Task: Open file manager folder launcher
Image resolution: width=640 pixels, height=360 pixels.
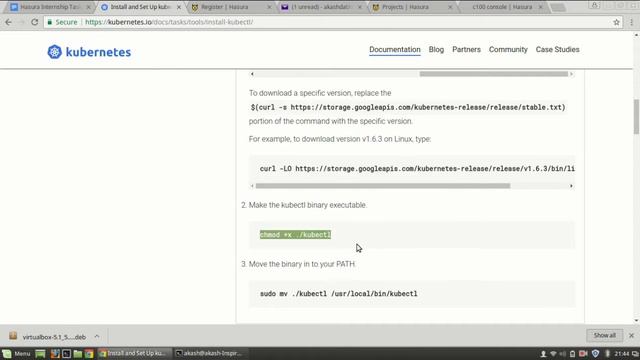Action: (x=78, y=353)
